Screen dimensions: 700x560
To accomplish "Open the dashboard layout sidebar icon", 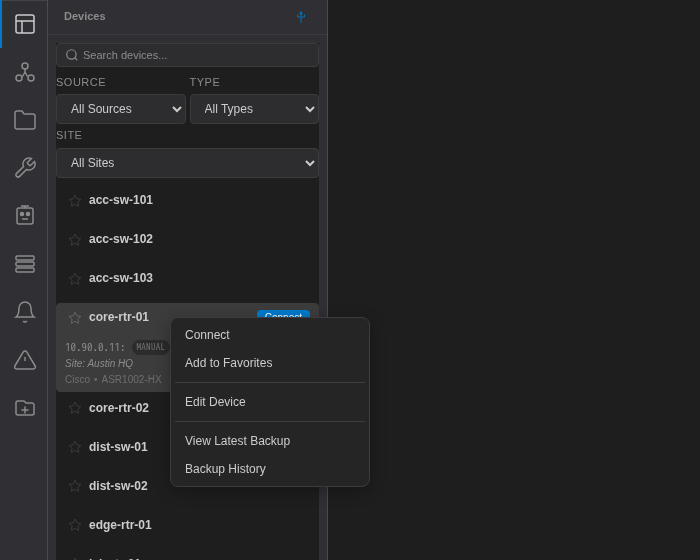I will (x=25, y=24).
